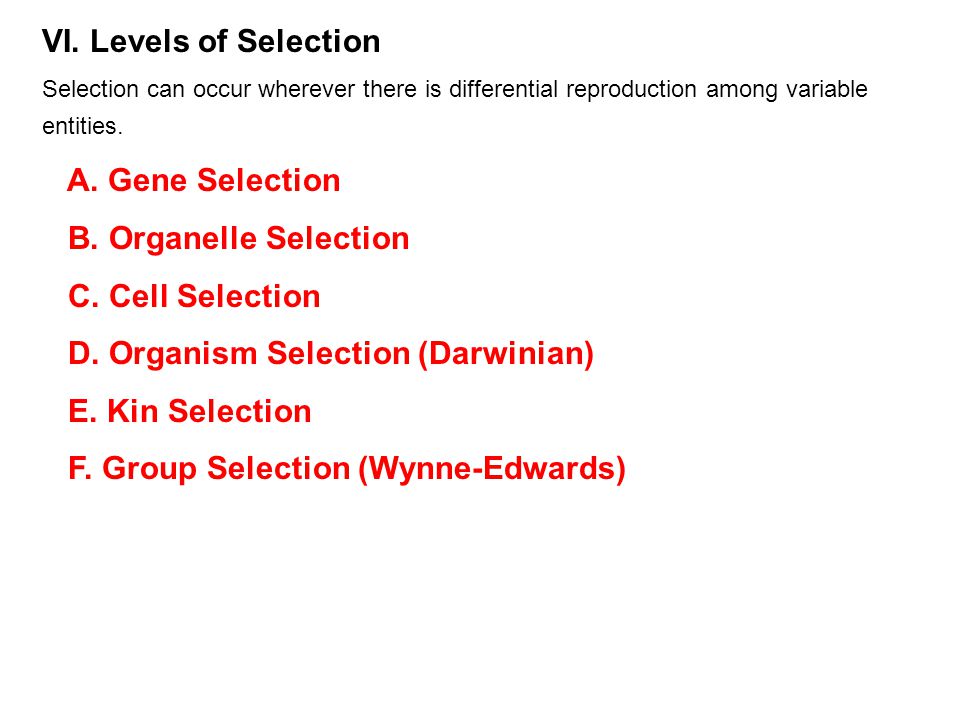Image resolution: width=960 pixels, height=720 pixels.
Task: Click the word 'Organism' in item D
Action: (183, 354)
